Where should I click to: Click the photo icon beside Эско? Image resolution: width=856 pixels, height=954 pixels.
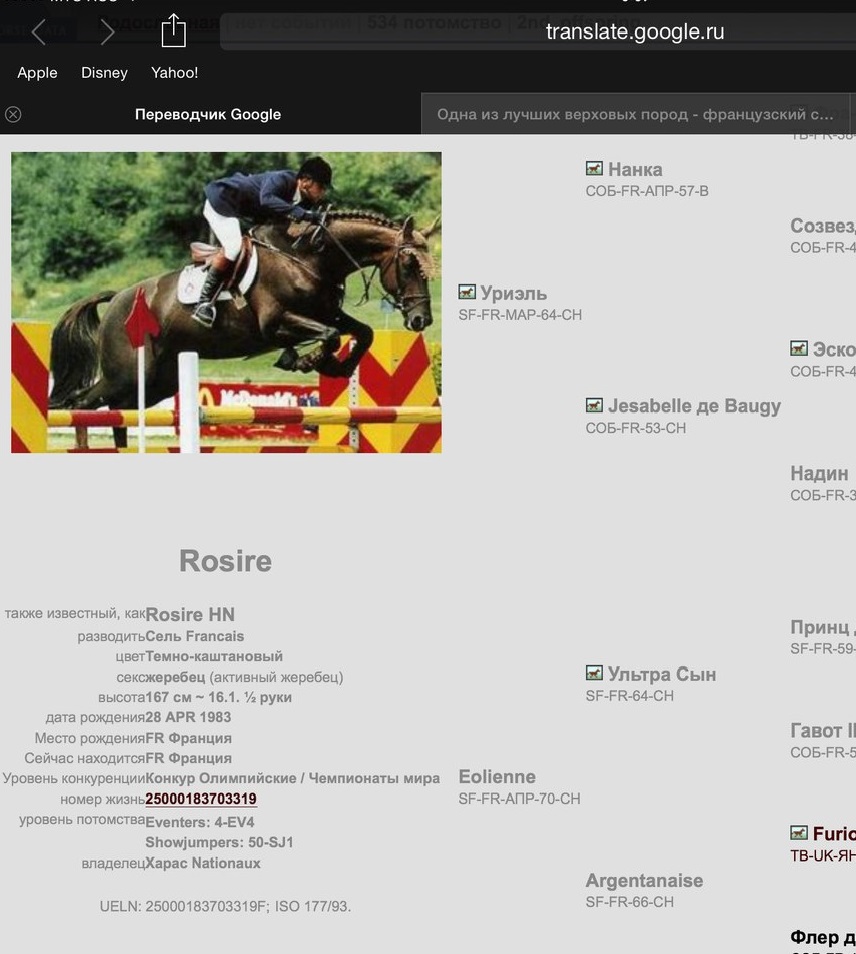(799, 348)
